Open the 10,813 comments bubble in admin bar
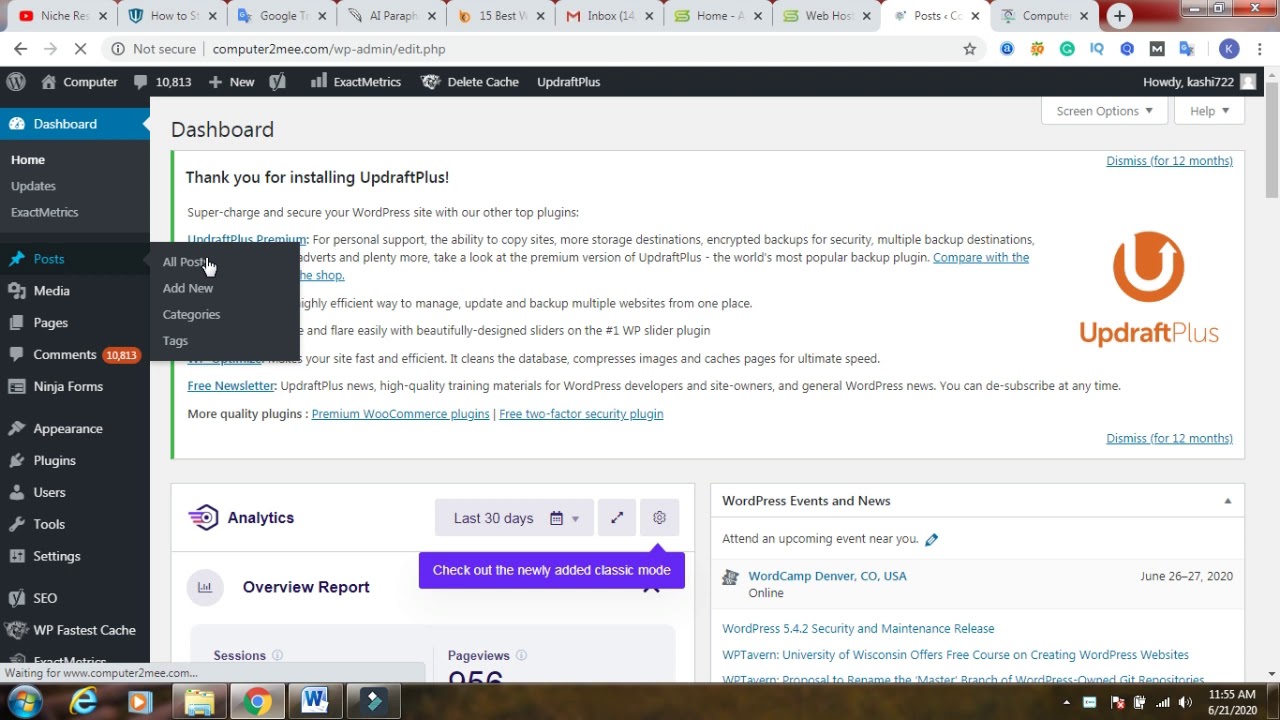The image size is (1280, 720). 162,82
